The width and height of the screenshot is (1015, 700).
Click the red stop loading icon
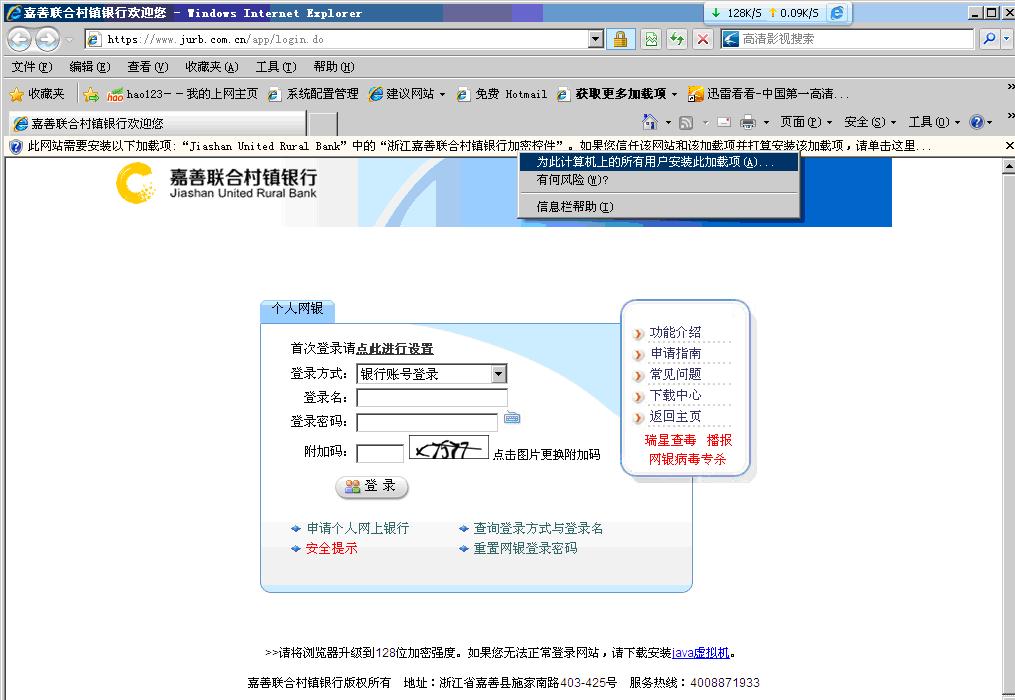click(703, 39)
